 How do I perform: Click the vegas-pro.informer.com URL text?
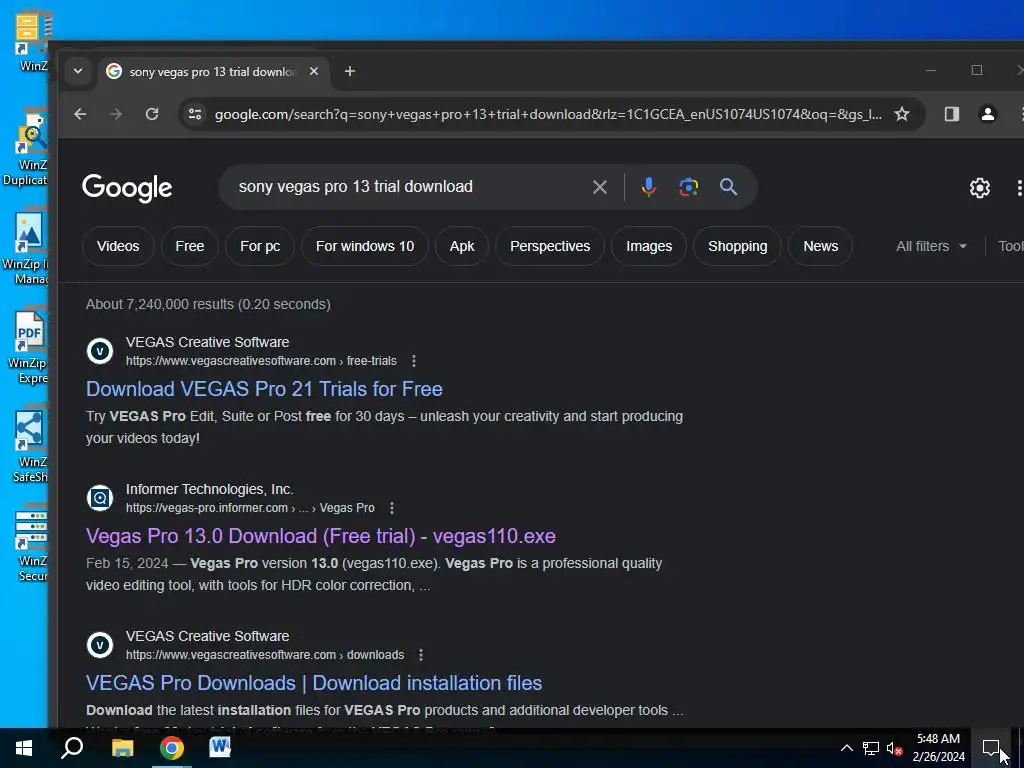[x=250, y=508]
